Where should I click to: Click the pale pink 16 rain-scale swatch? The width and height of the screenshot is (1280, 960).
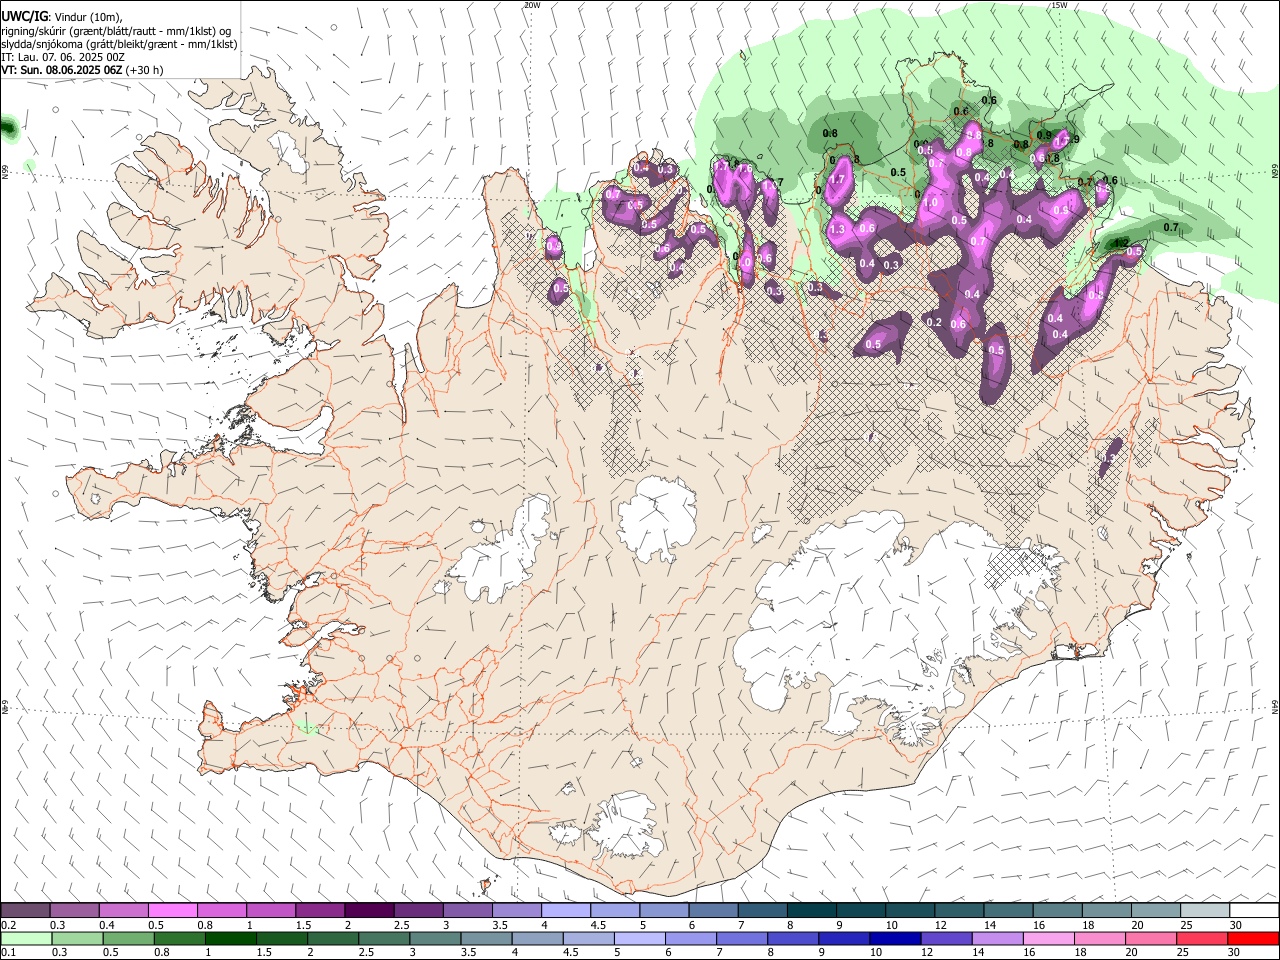[1049, 939]
